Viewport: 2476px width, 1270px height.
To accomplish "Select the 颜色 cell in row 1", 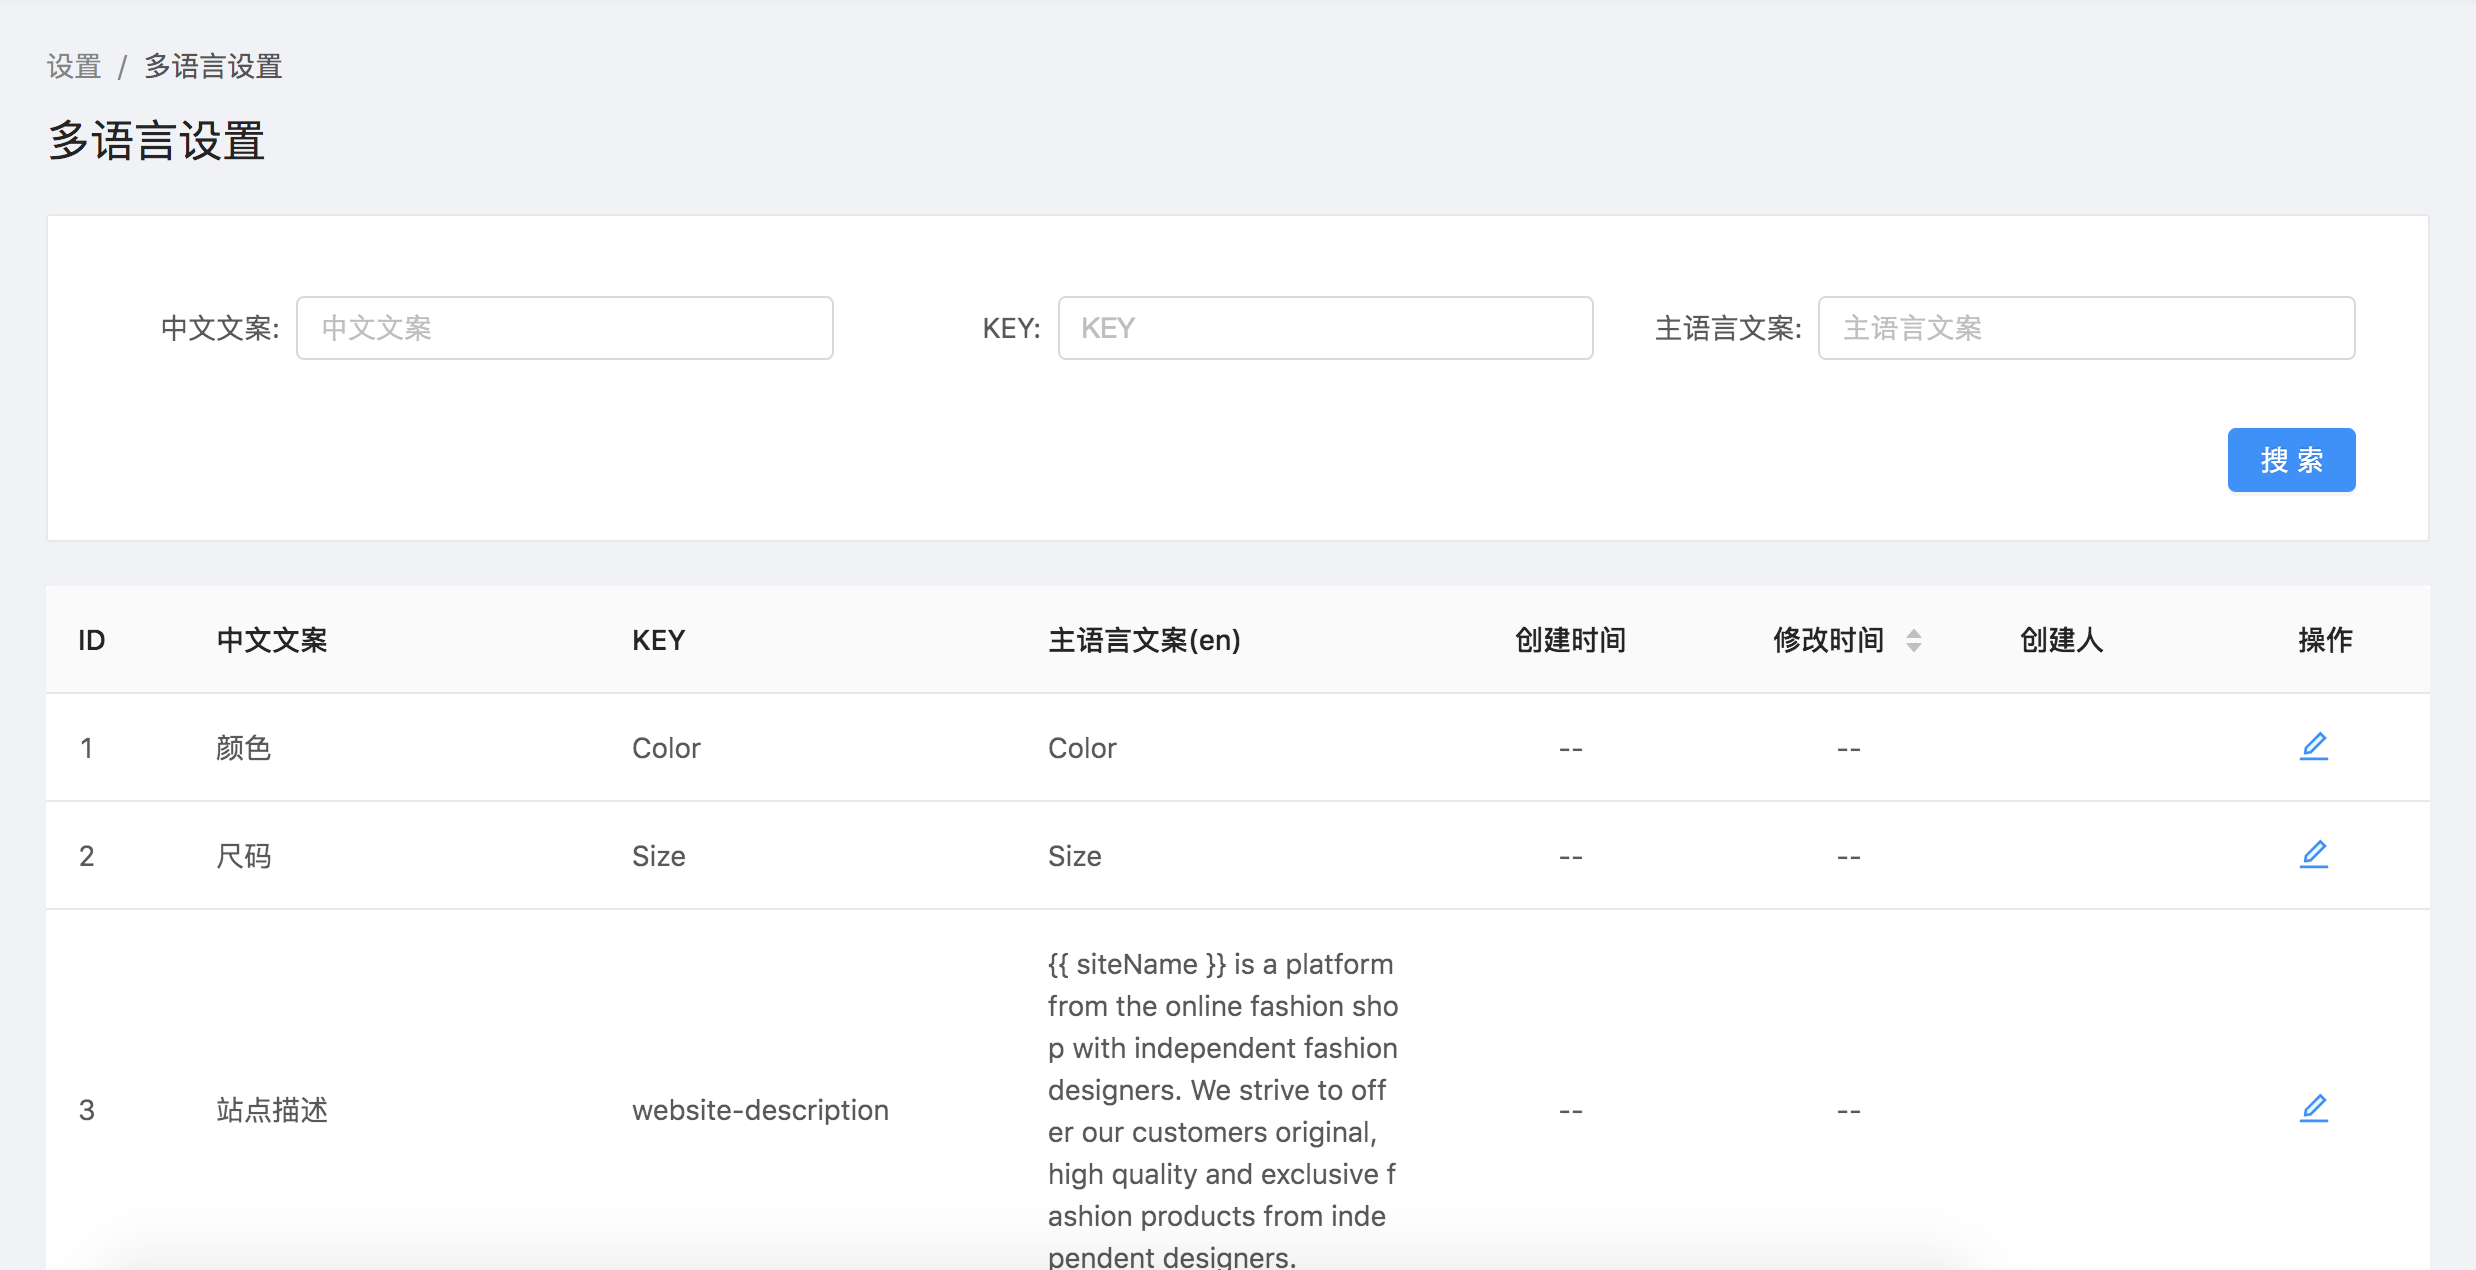I will pos(244,748).
